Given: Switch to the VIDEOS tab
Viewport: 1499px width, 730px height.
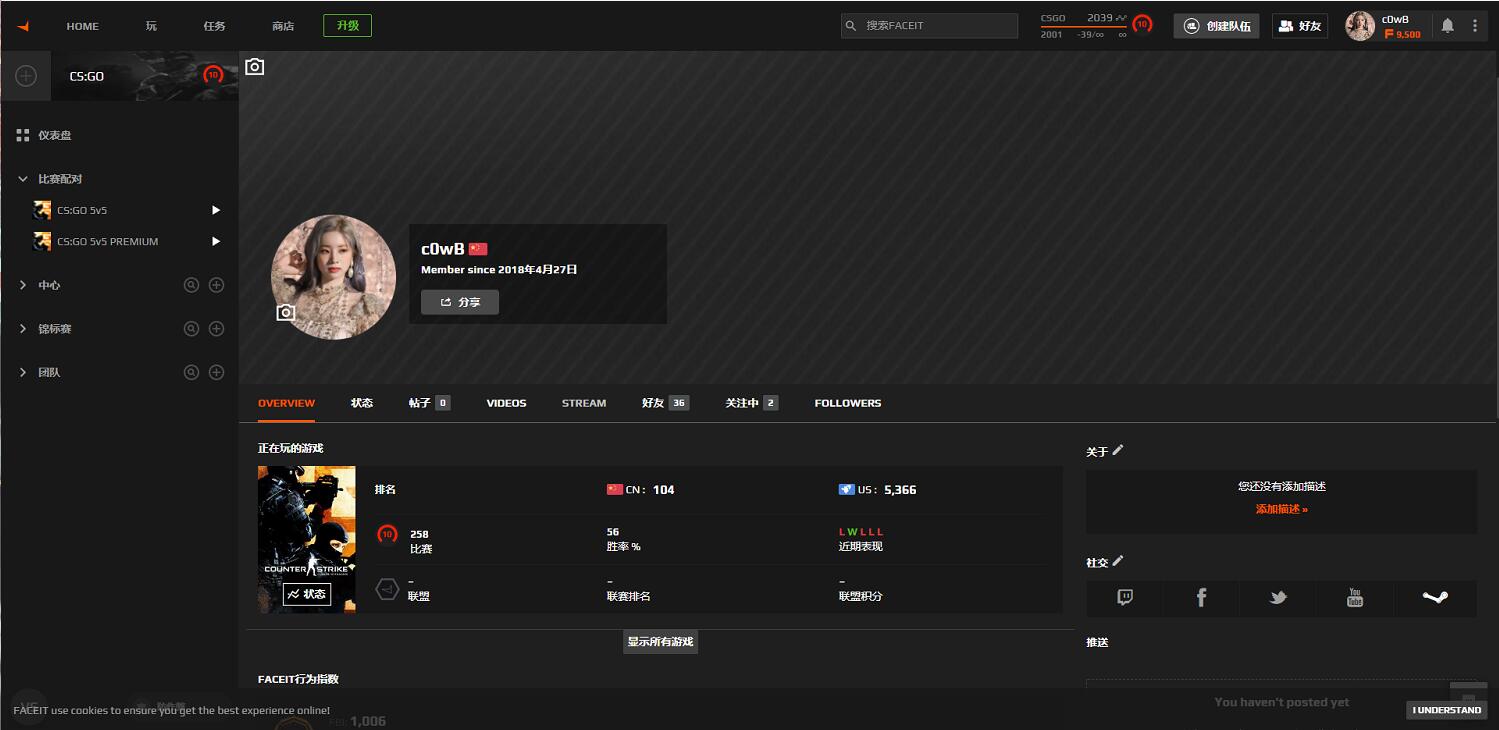Looking at the screenshot, I should click(x=506, y=403).
